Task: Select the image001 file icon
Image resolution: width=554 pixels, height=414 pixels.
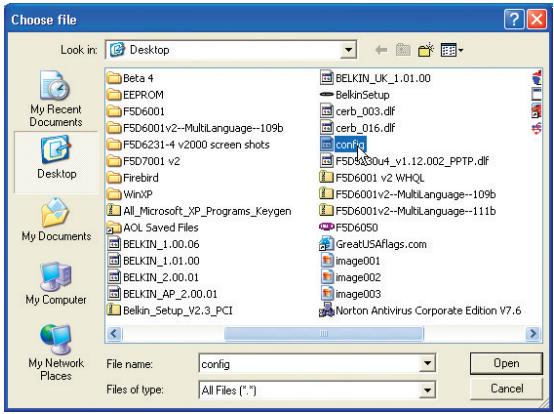Action: (x=327, y=261)
